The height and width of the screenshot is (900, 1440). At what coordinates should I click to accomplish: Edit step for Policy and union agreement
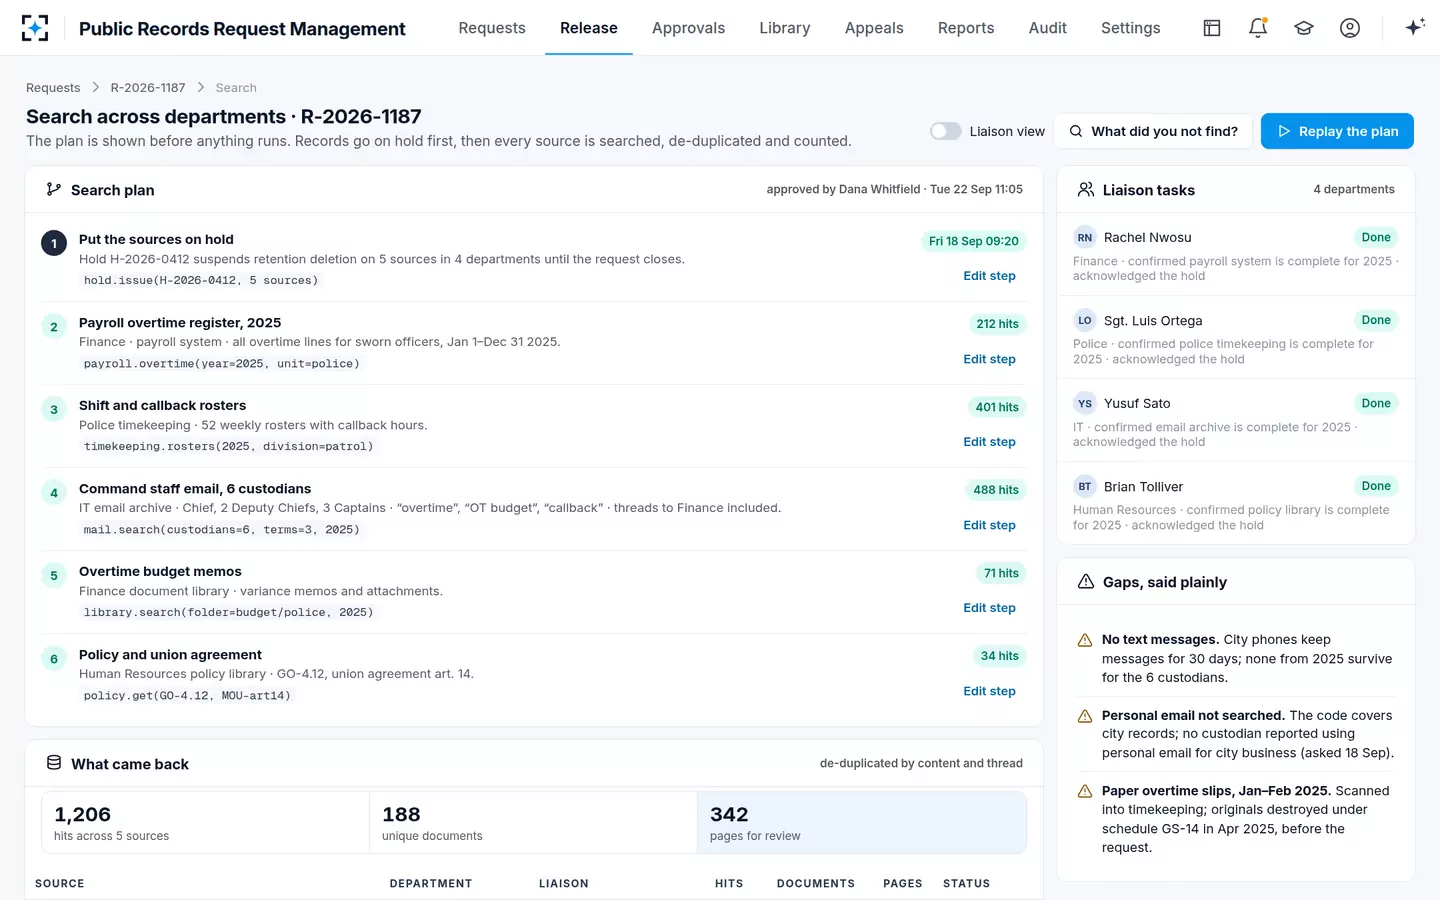989,691
